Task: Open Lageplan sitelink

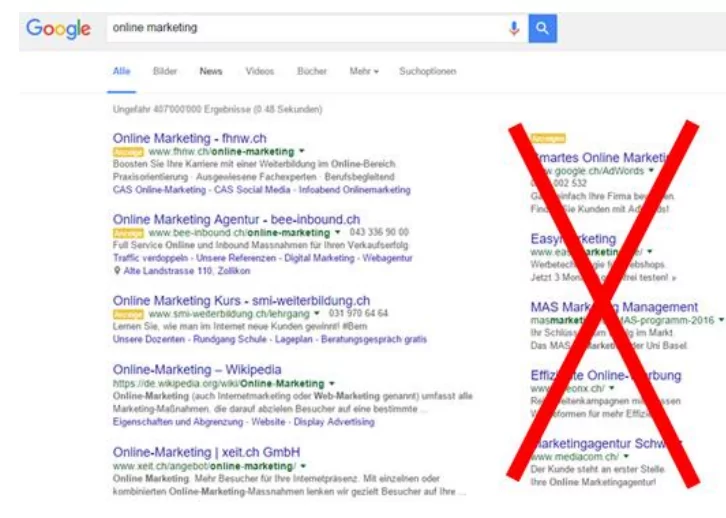Action: [294, 339]
